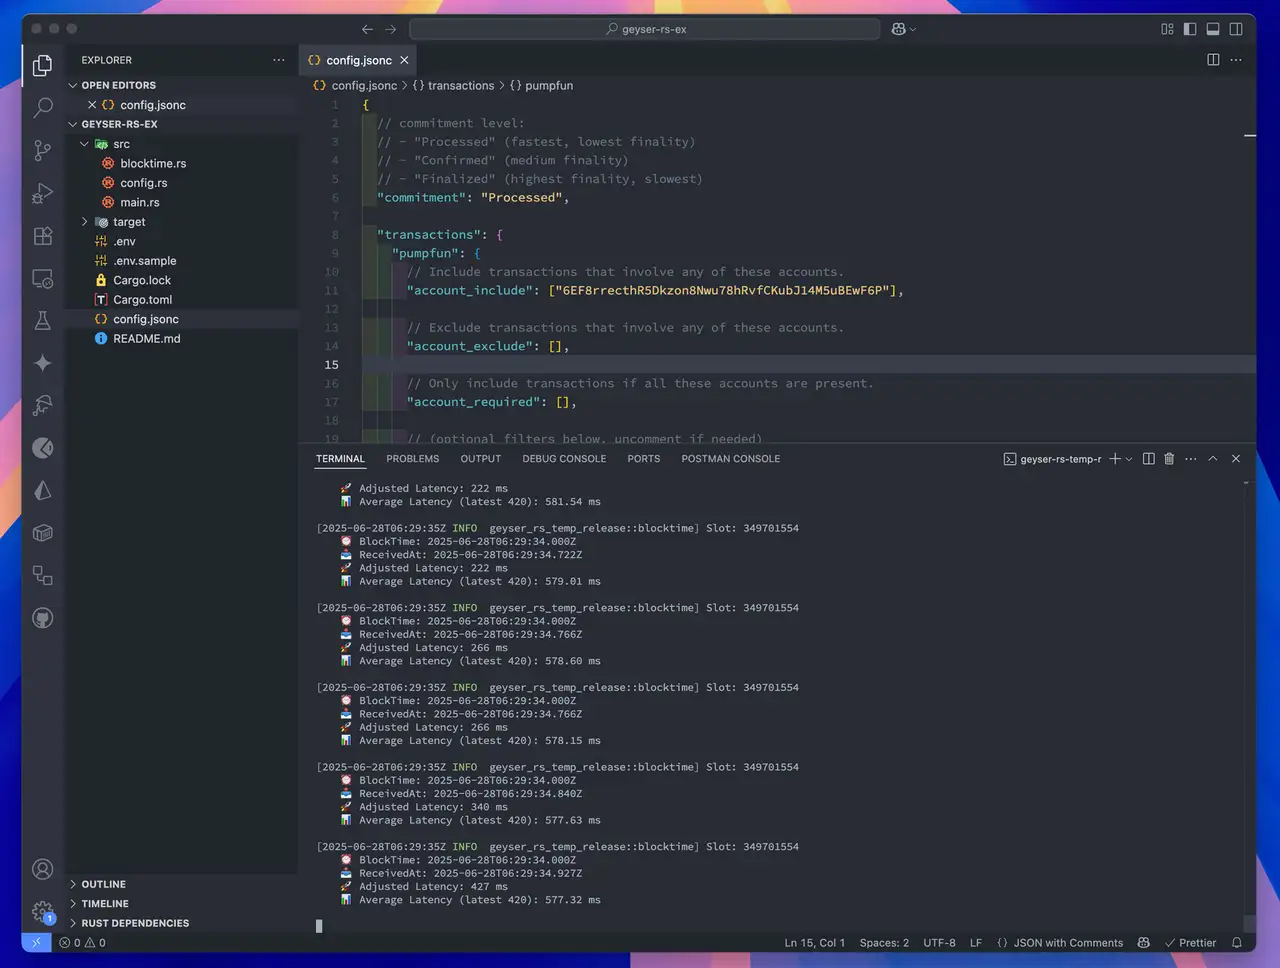
Task: Open the Search view in the activity bar
Action: click(x=42, y=107)
